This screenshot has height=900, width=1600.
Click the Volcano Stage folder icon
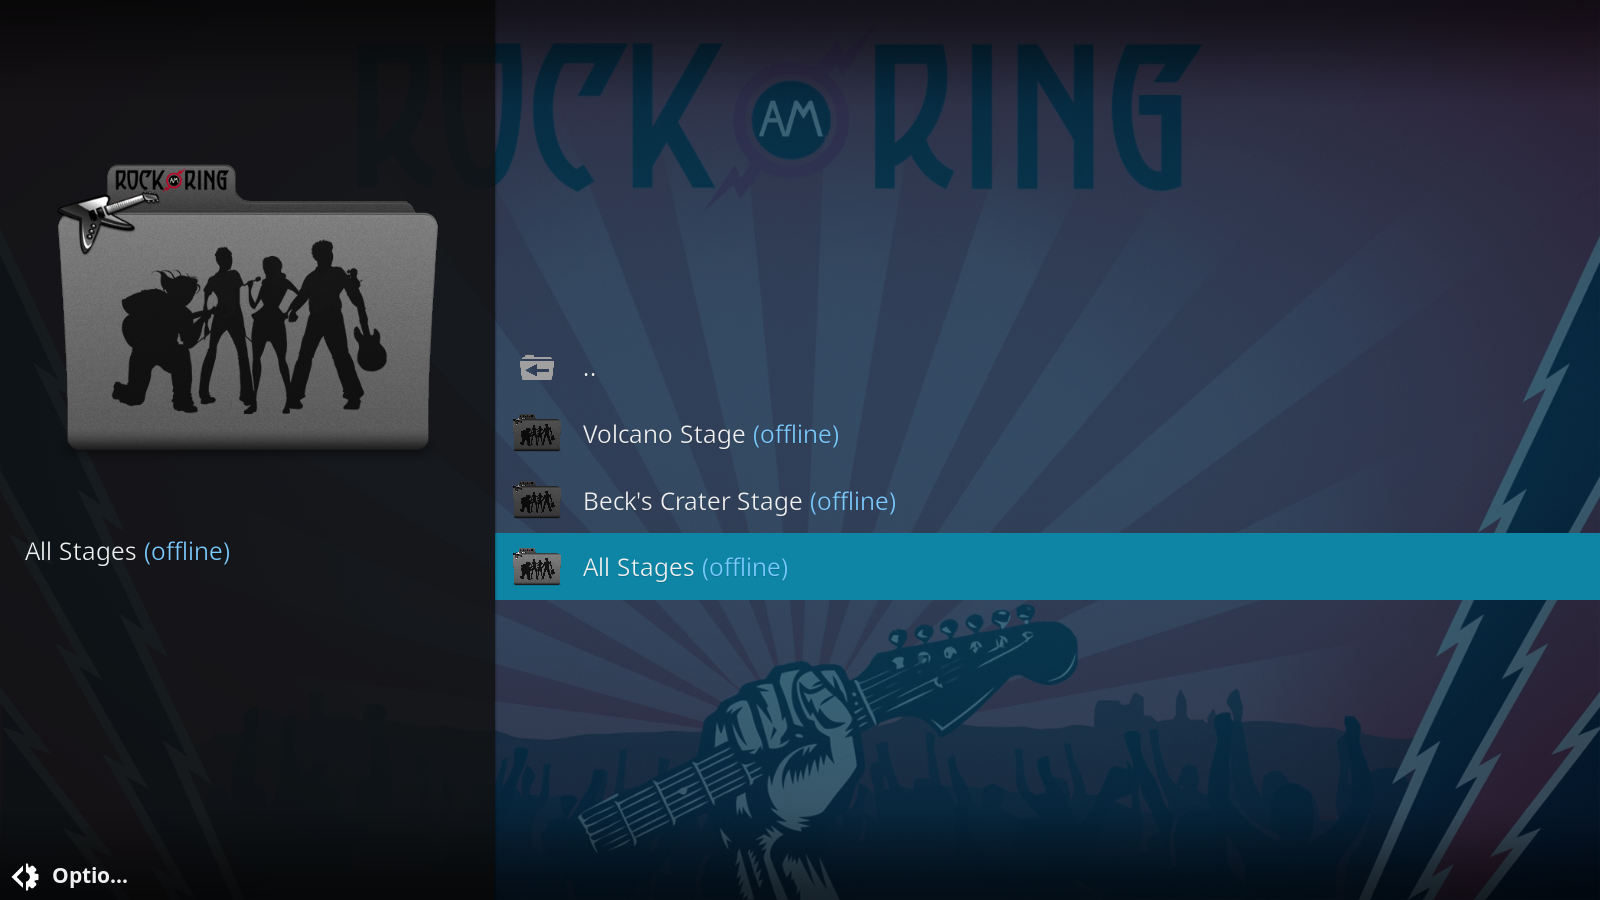point(537,433)
